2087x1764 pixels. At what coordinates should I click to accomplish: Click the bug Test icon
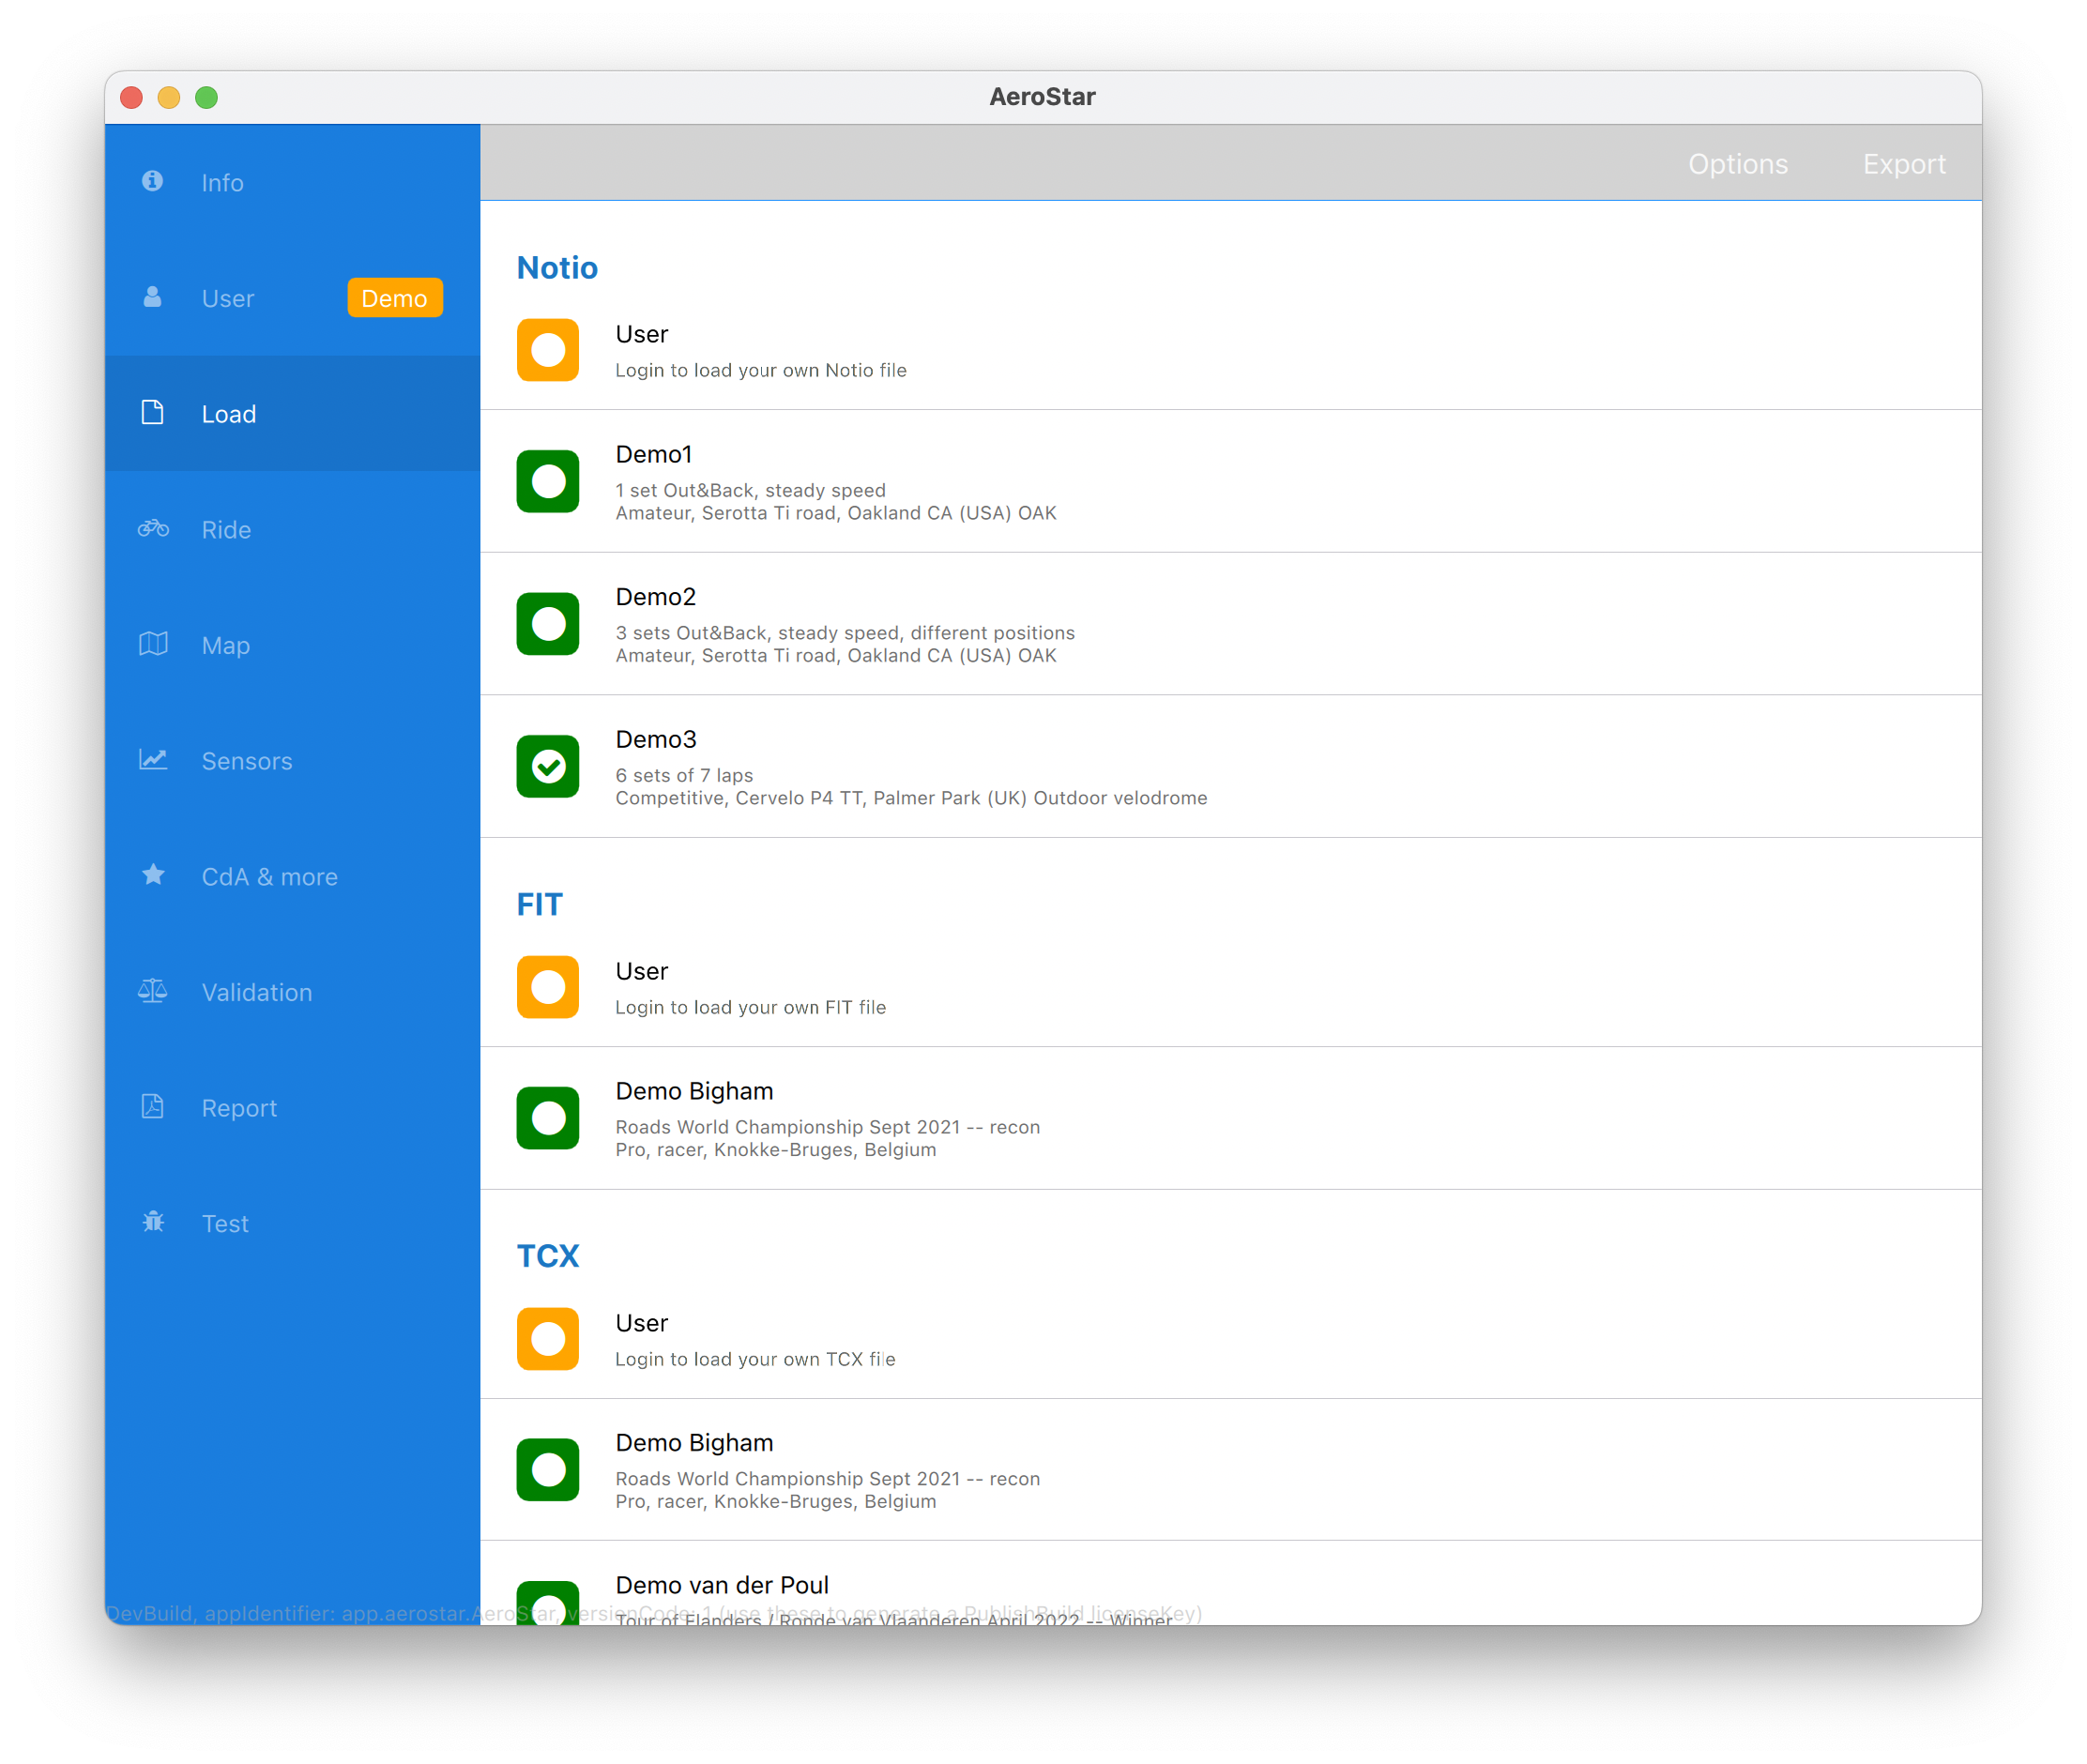pos(153,1222)
